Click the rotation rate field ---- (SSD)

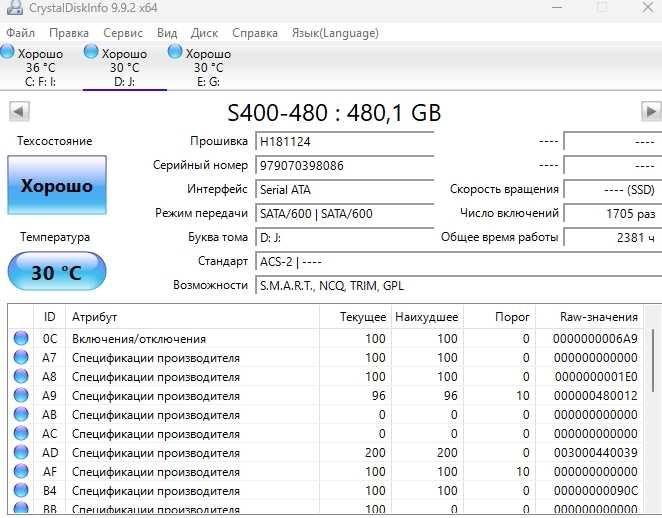pyautogui.click(x=613, y=190)
